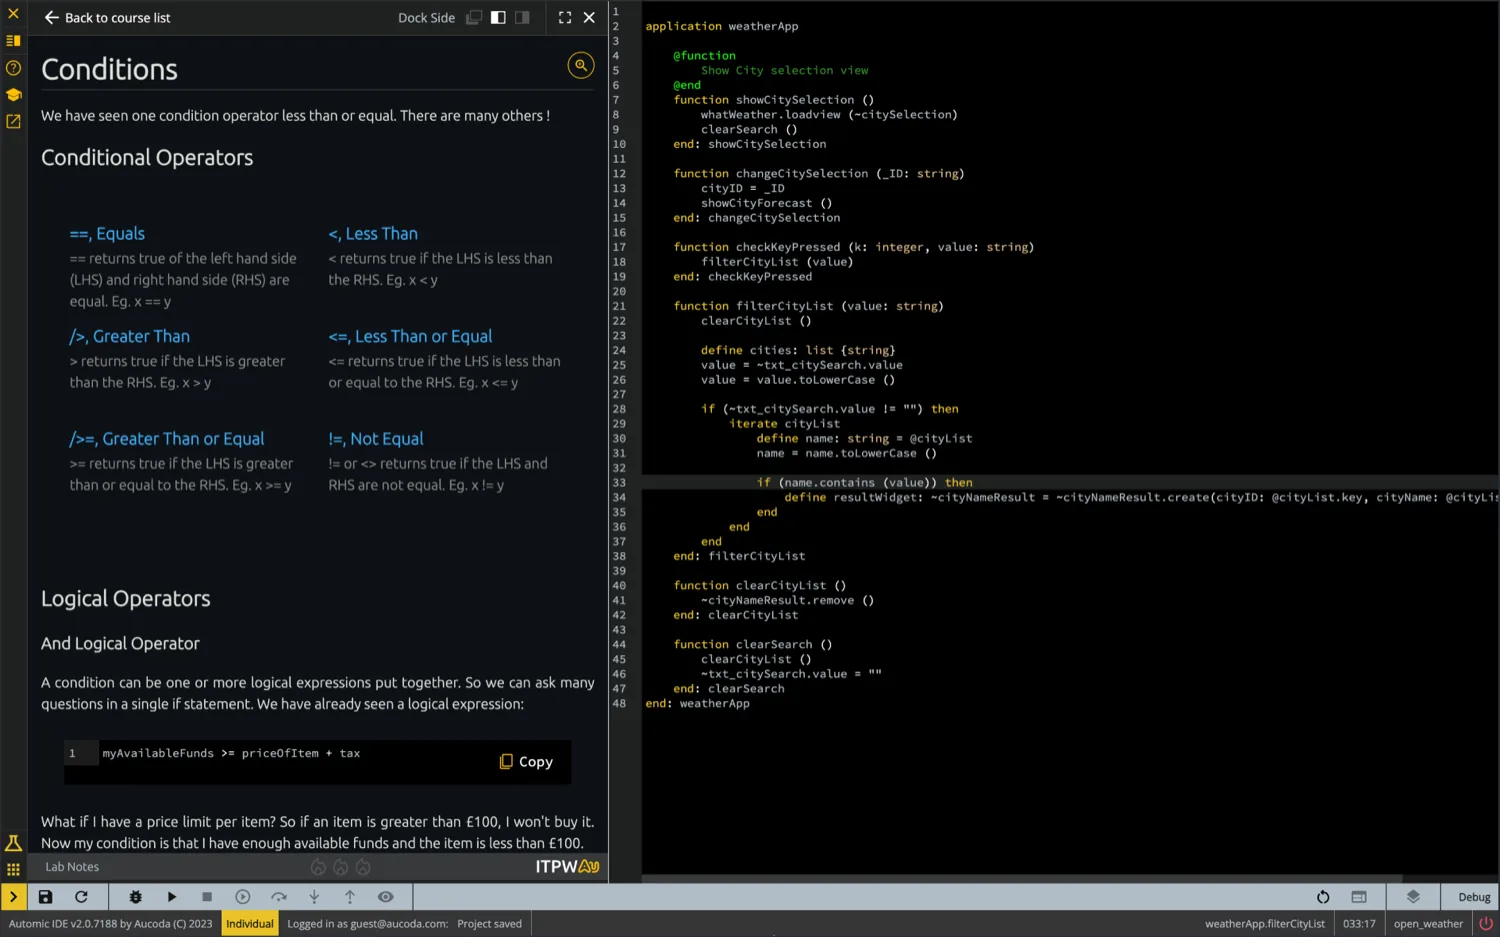Screen dimensions: 1500x937
Task: Click the '/>=, Greater Than or Equal' heading
Action: coord(166,439)
